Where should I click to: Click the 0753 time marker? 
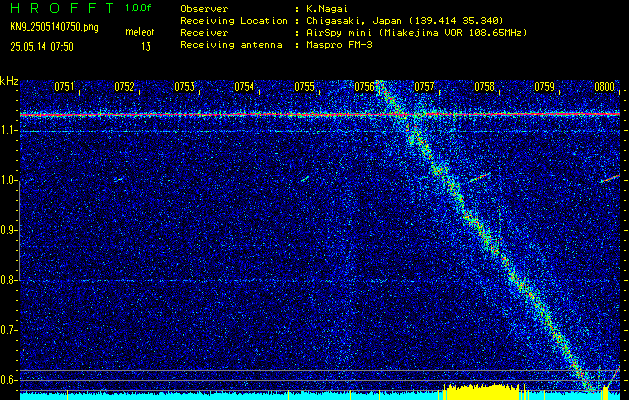(185, 87)
